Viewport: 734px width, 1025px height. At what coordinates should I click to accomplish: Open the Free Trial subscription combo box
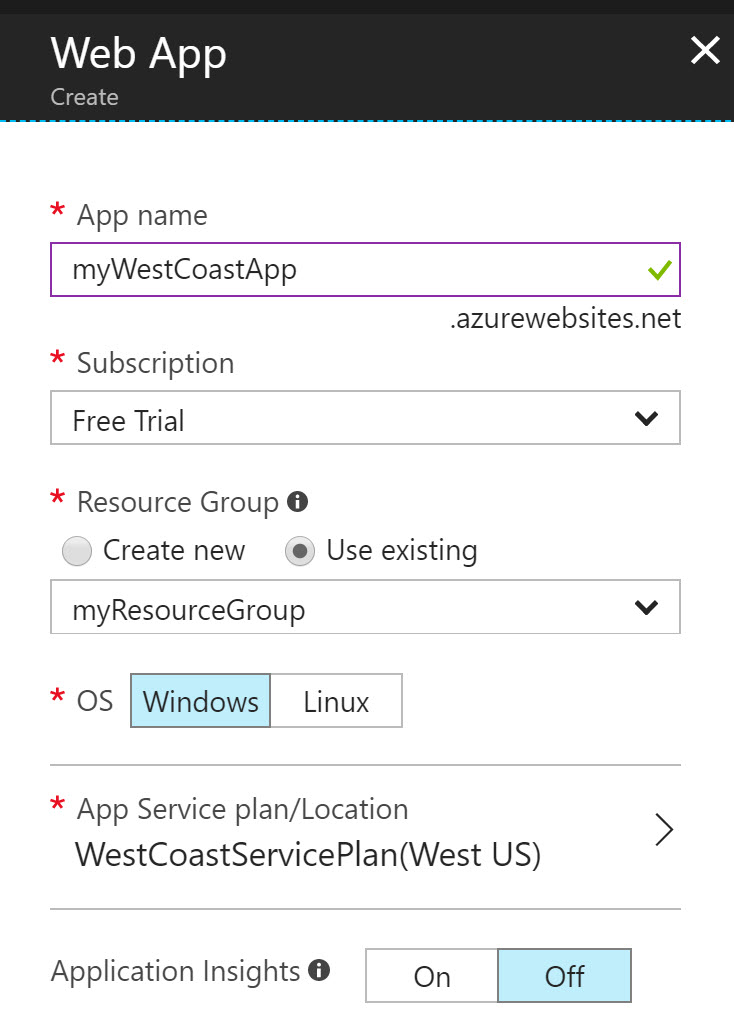365,418
